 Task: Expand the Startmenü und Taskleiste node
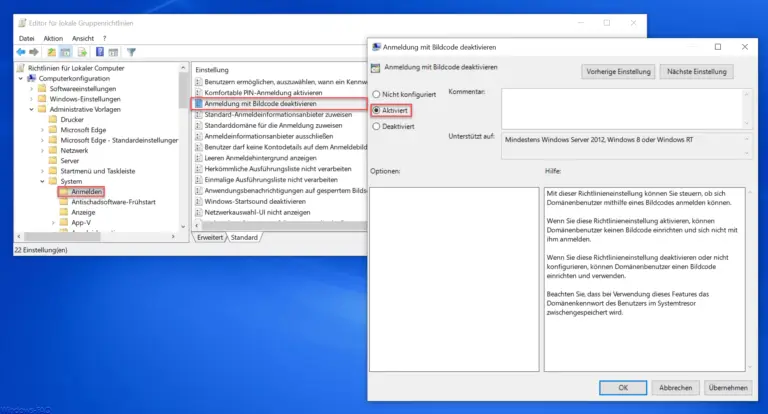click(x=42, y=171)
